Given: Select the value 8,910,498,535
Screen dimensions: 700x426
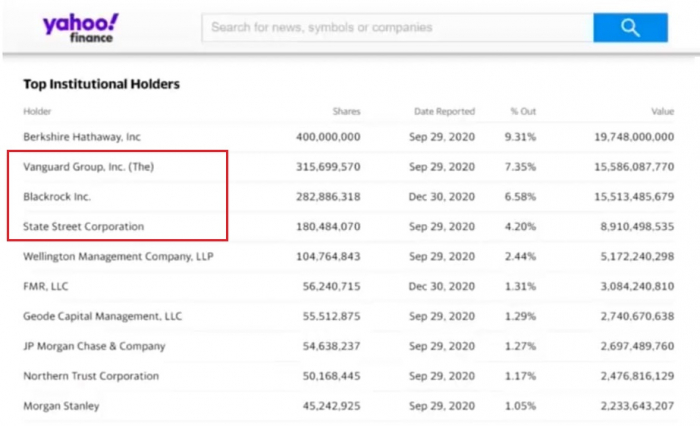Looking at the screenshot, I should coord(637,226).
